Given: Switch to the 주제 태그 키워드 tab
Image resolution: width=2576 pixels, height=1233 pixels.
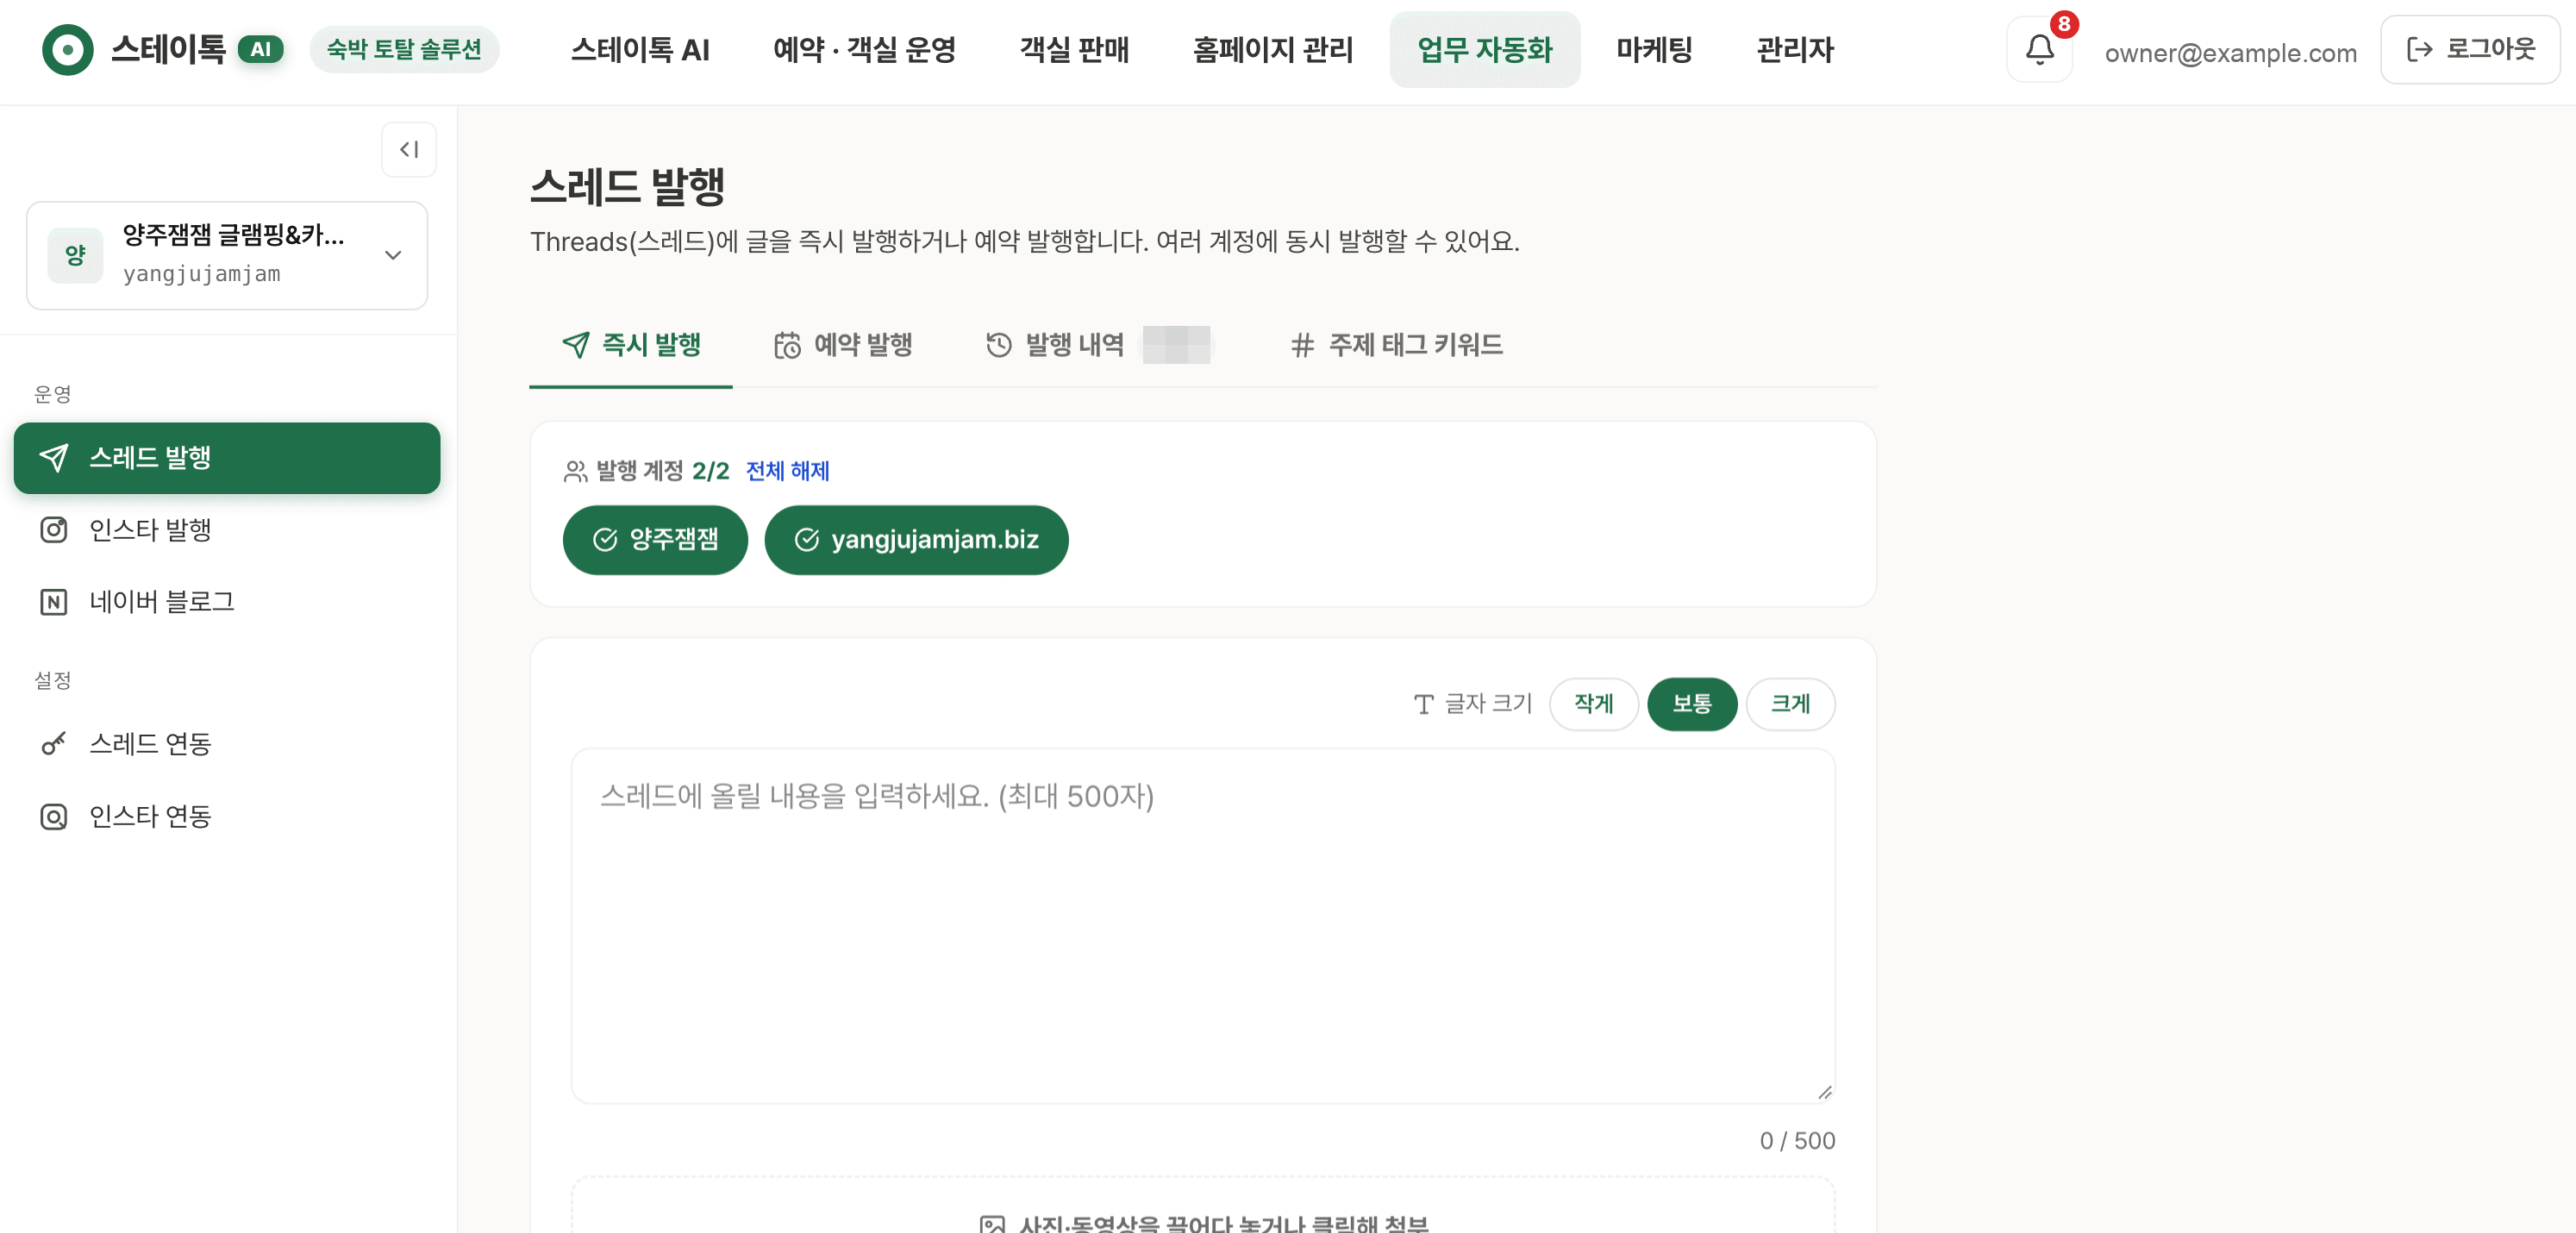Looking at the screenshot, I should pos(1396,345).
